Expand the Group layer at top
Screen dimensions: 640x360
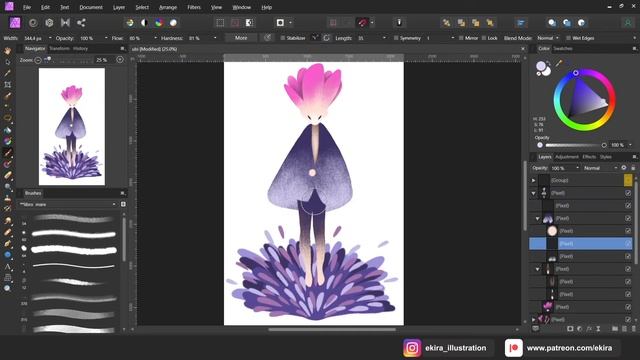click(533, 180)
